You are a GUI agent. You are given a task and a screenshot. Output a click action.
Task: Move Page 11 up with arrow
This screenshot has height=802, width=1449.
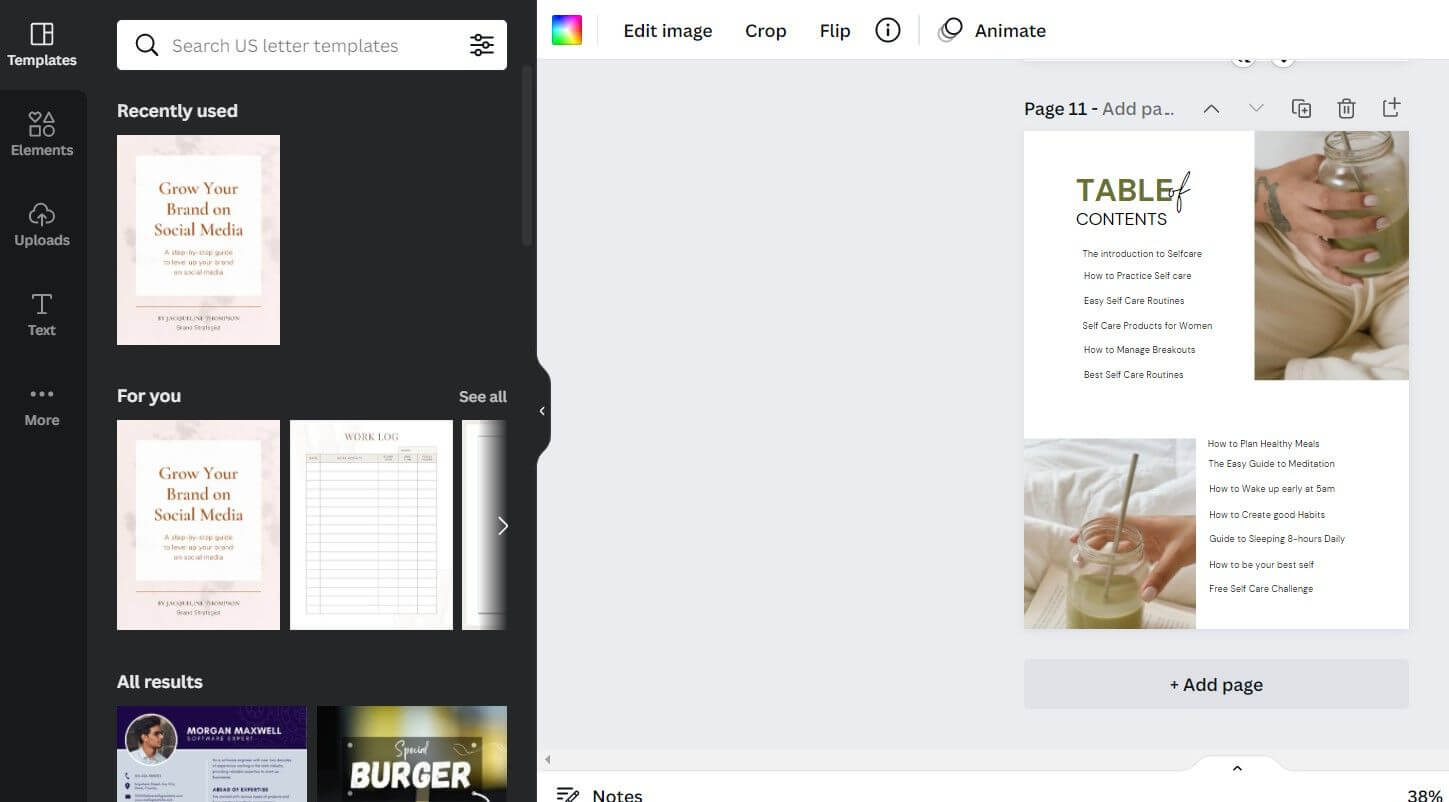click(1211, 109)
